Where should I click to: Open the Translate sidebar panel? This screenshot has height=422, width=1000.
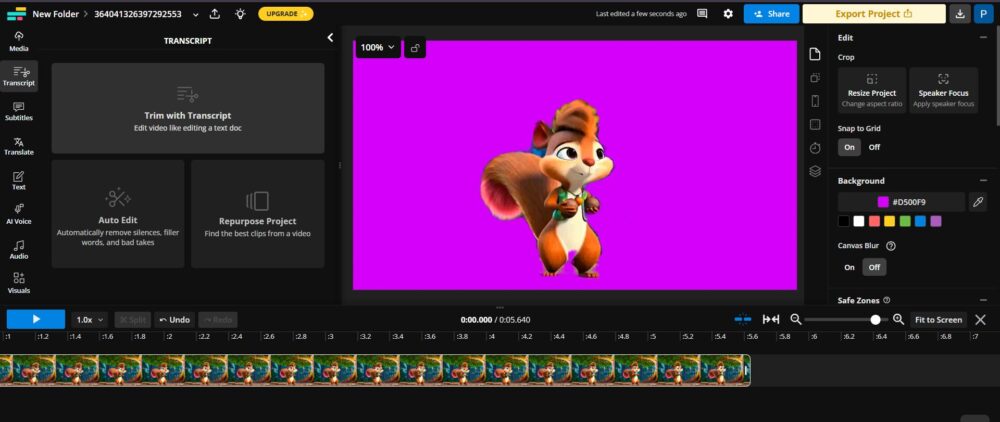pyautogui.click(x=18, y=146)
